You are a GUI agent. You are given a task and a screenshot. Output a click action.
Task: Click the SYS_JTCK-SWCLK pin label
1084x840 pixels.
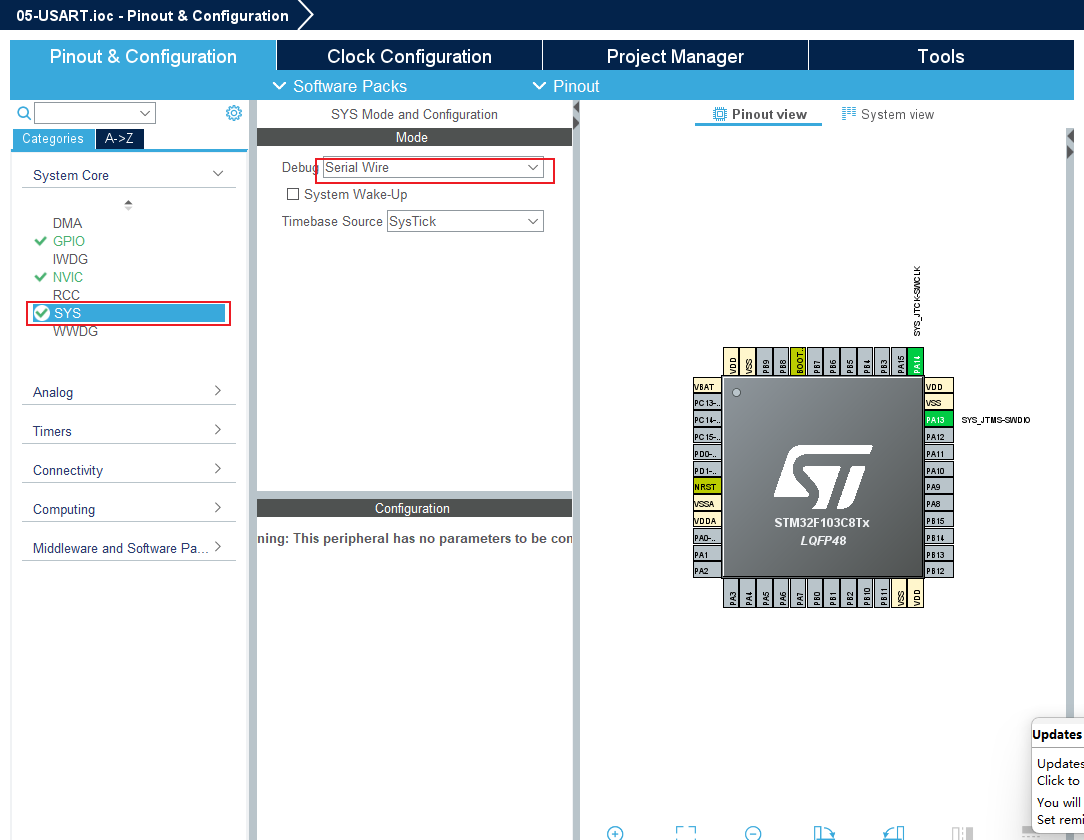[x=917, y=301]
